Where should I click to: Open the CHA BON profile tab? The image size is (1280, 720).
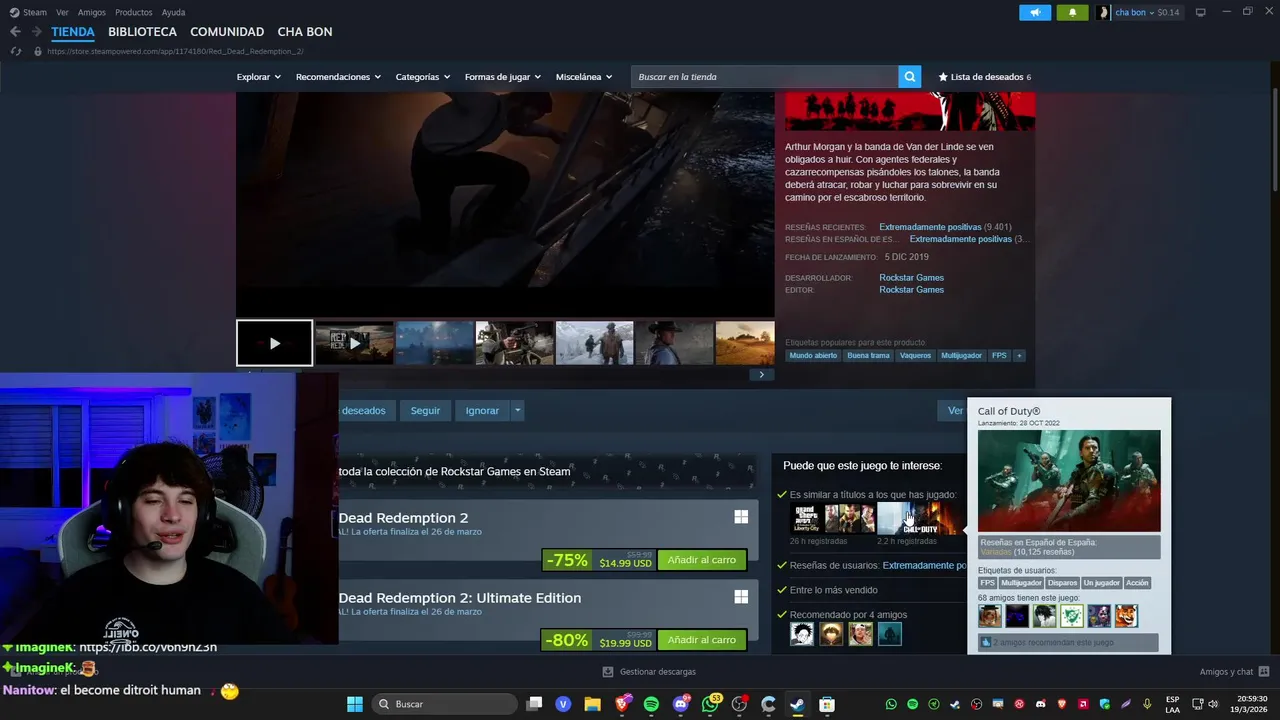click(x=305, y=32)
